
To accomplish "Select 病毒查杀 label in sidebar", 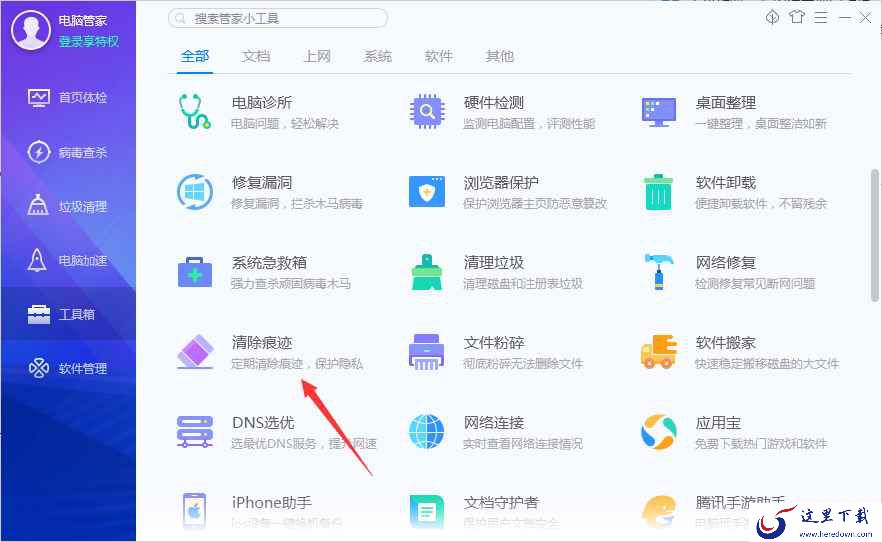I will tap(83, 152).
